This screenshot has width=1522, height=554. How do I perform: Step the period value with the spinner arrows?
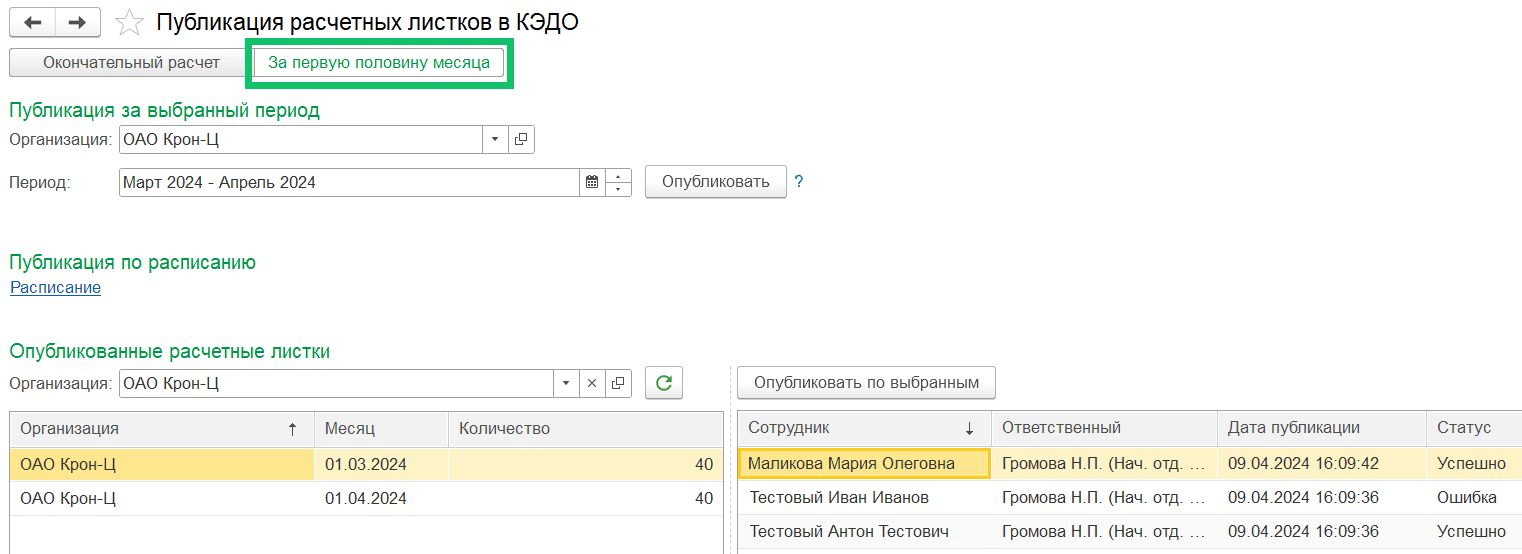619,182
